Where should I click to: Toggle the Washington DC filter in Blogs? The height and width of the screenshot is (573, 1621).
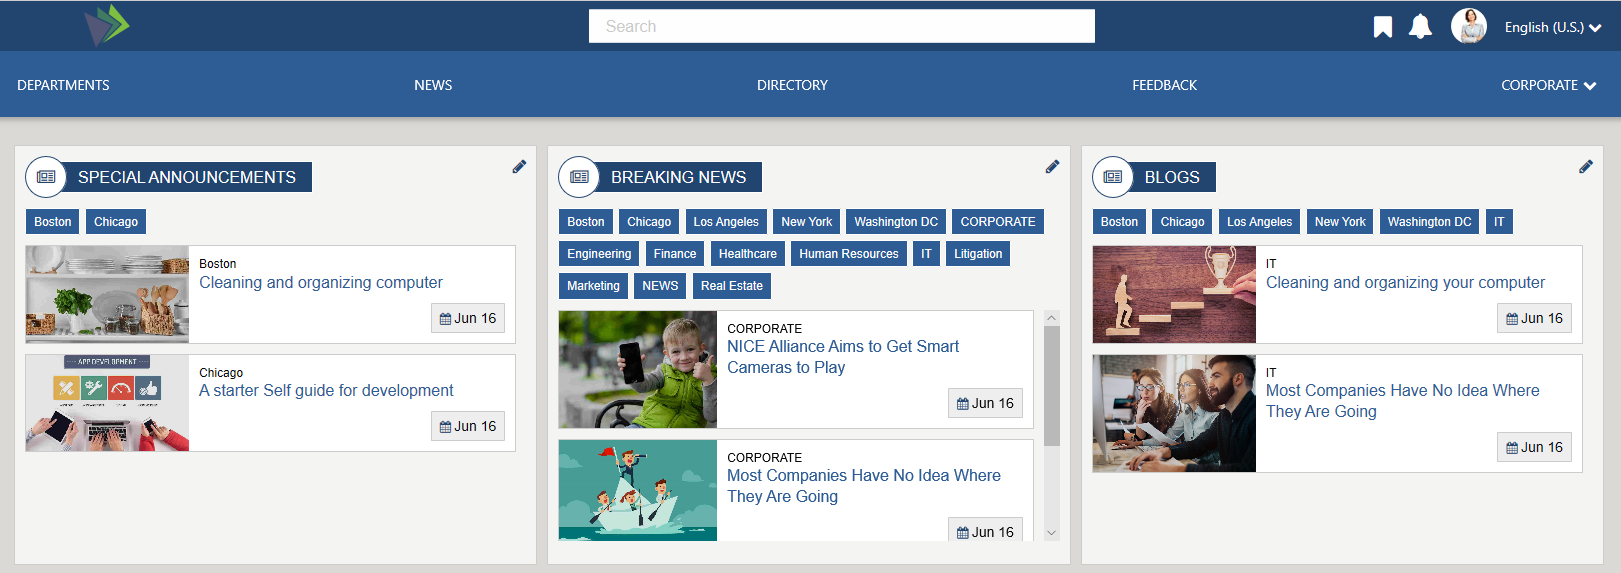(1429, 222)
